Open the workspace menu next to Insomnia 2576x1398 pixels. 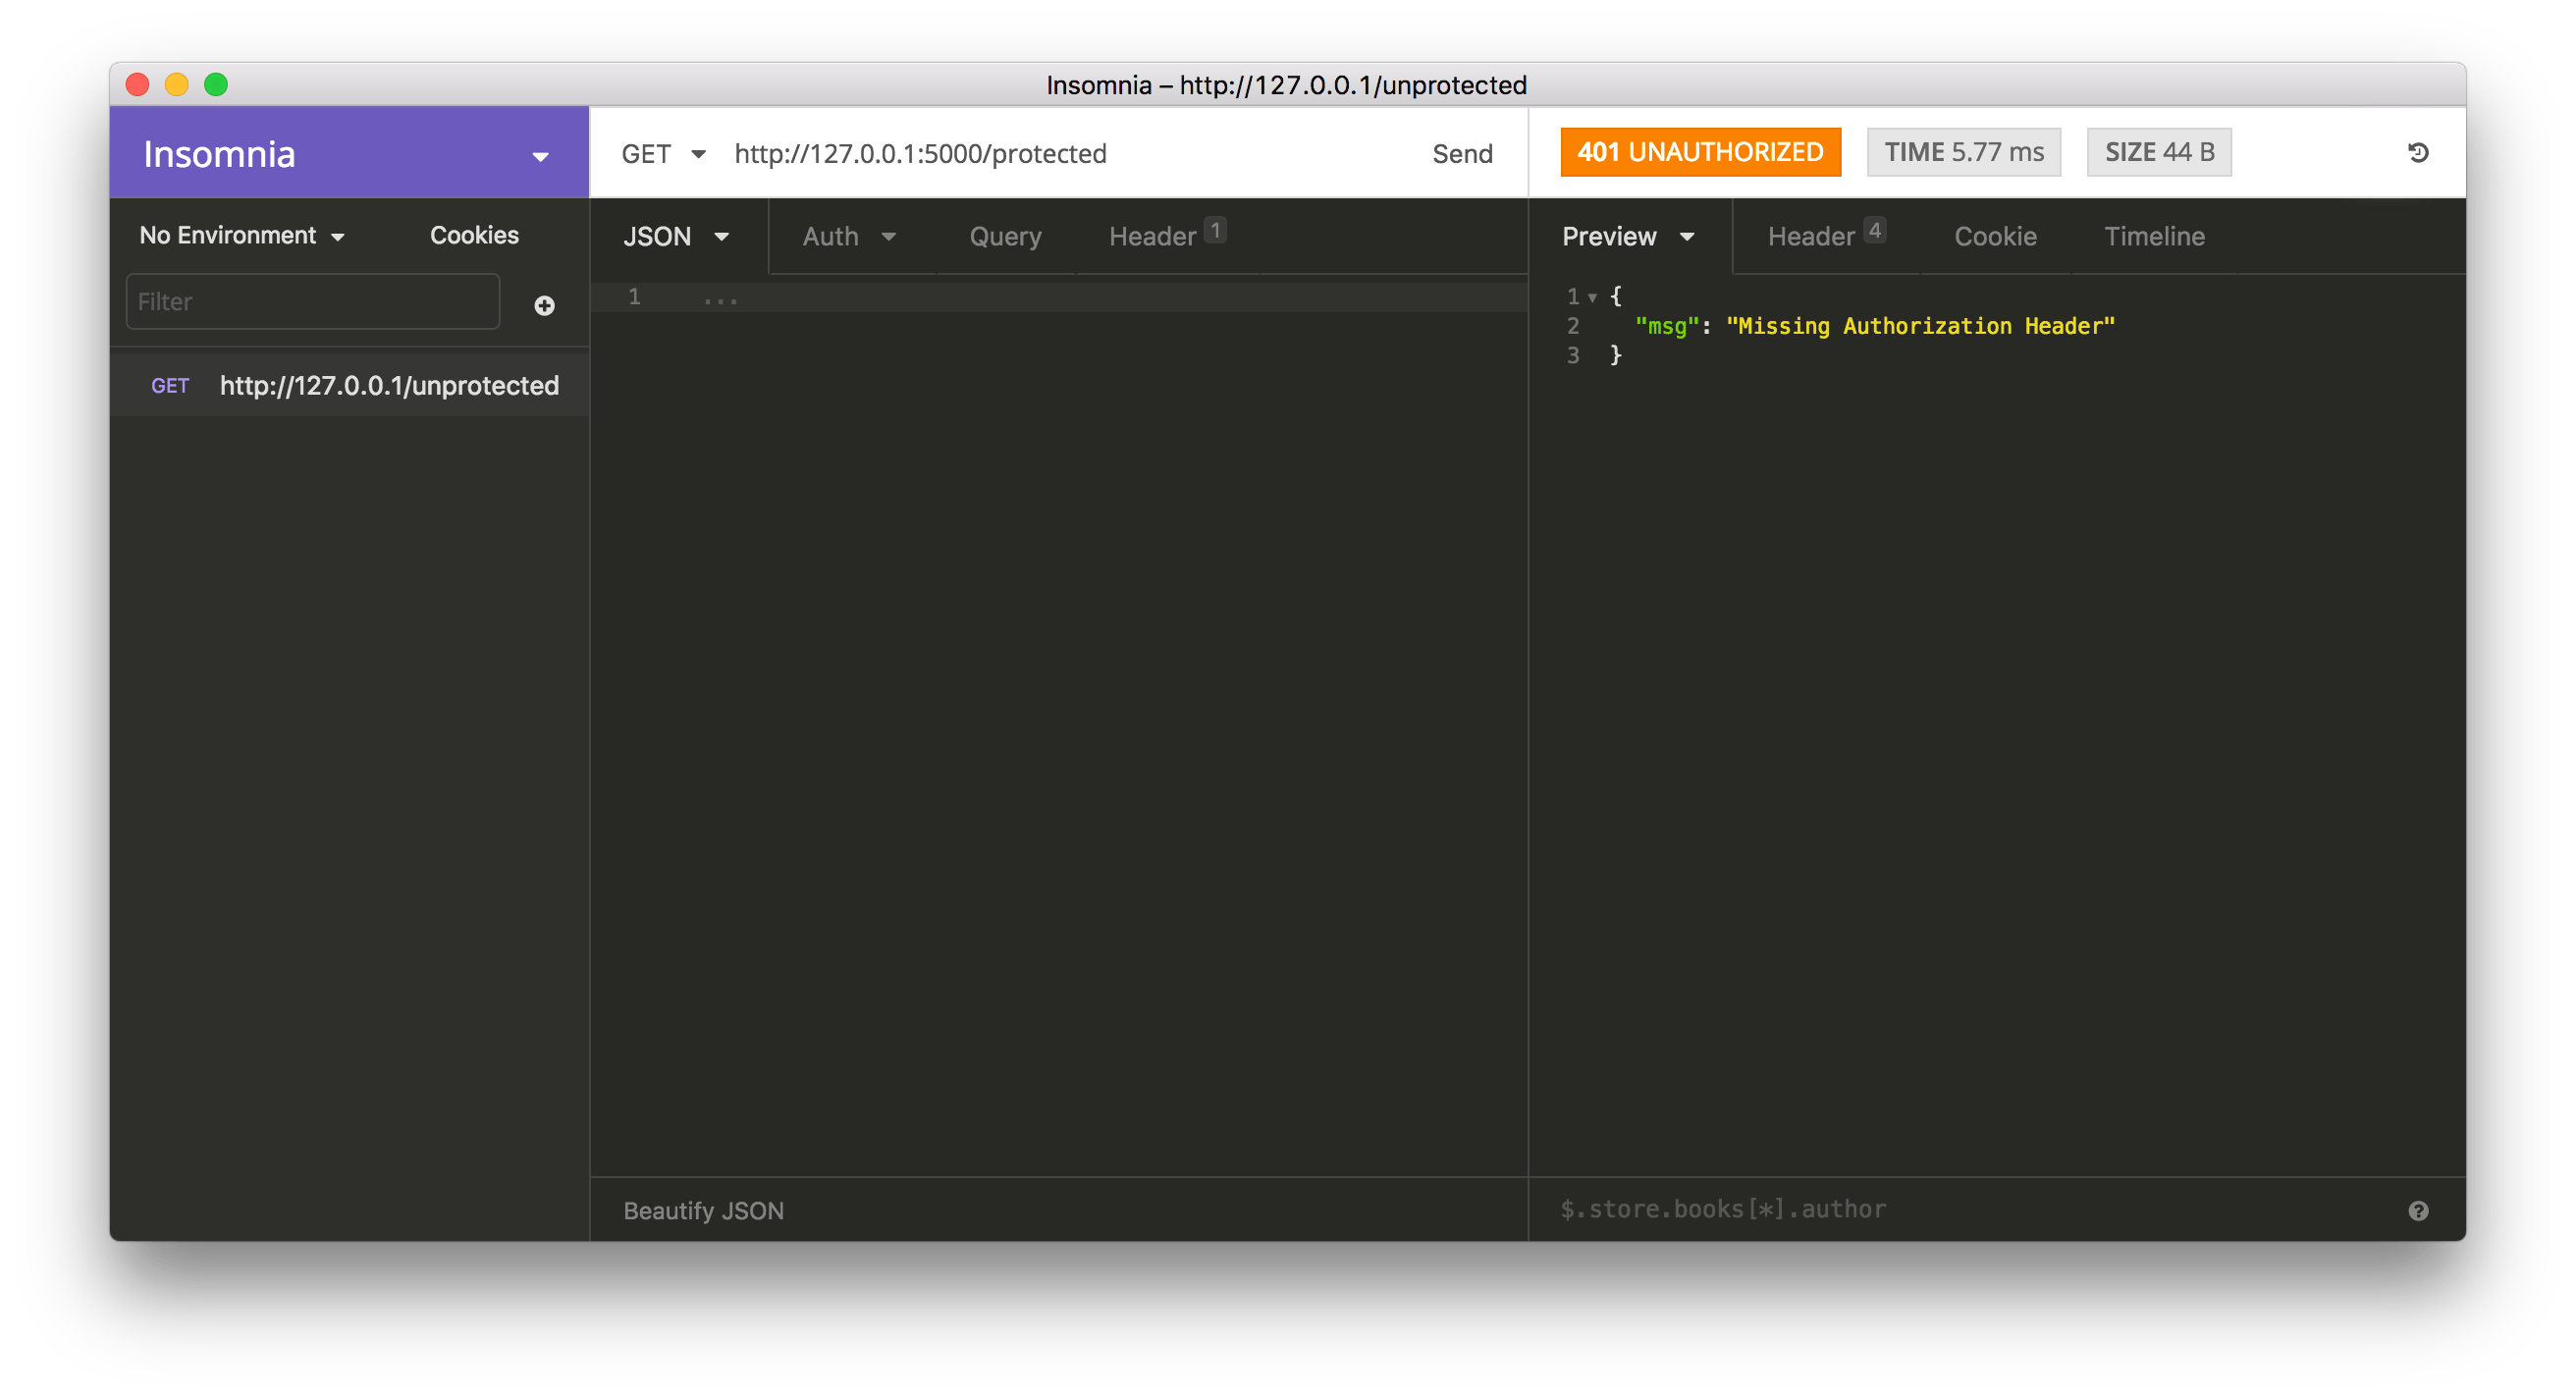[540, 156]
